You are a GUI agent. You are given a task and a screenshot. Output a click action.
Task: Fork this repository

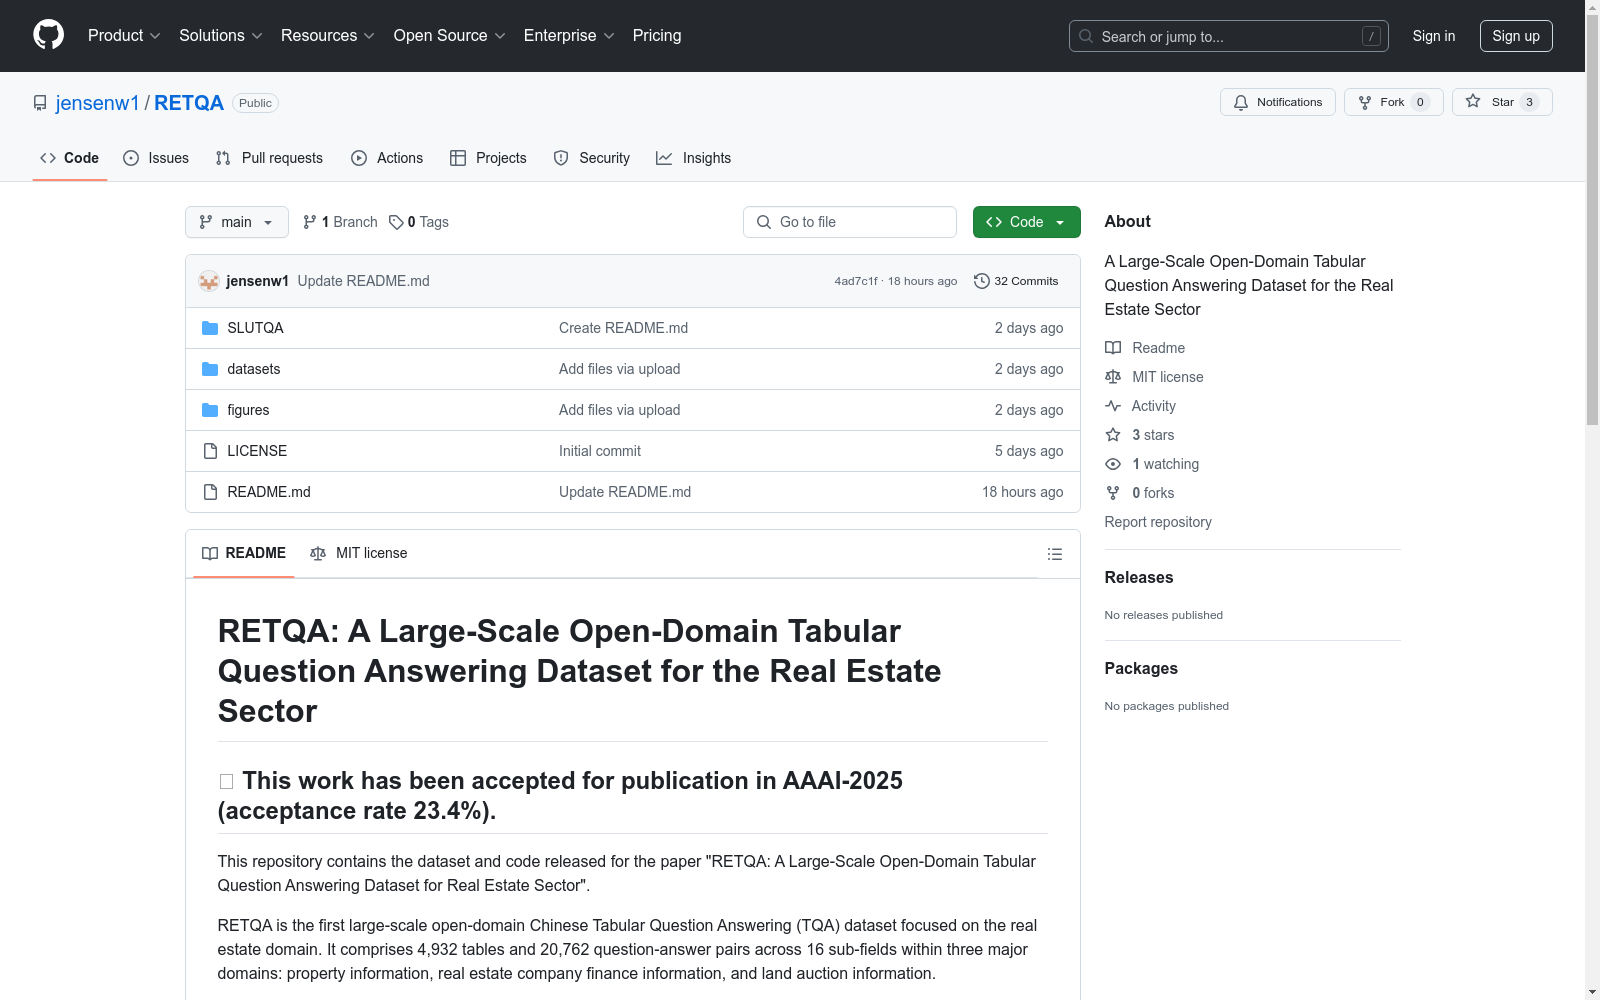pyautogui.click(x=1393, y=102)
